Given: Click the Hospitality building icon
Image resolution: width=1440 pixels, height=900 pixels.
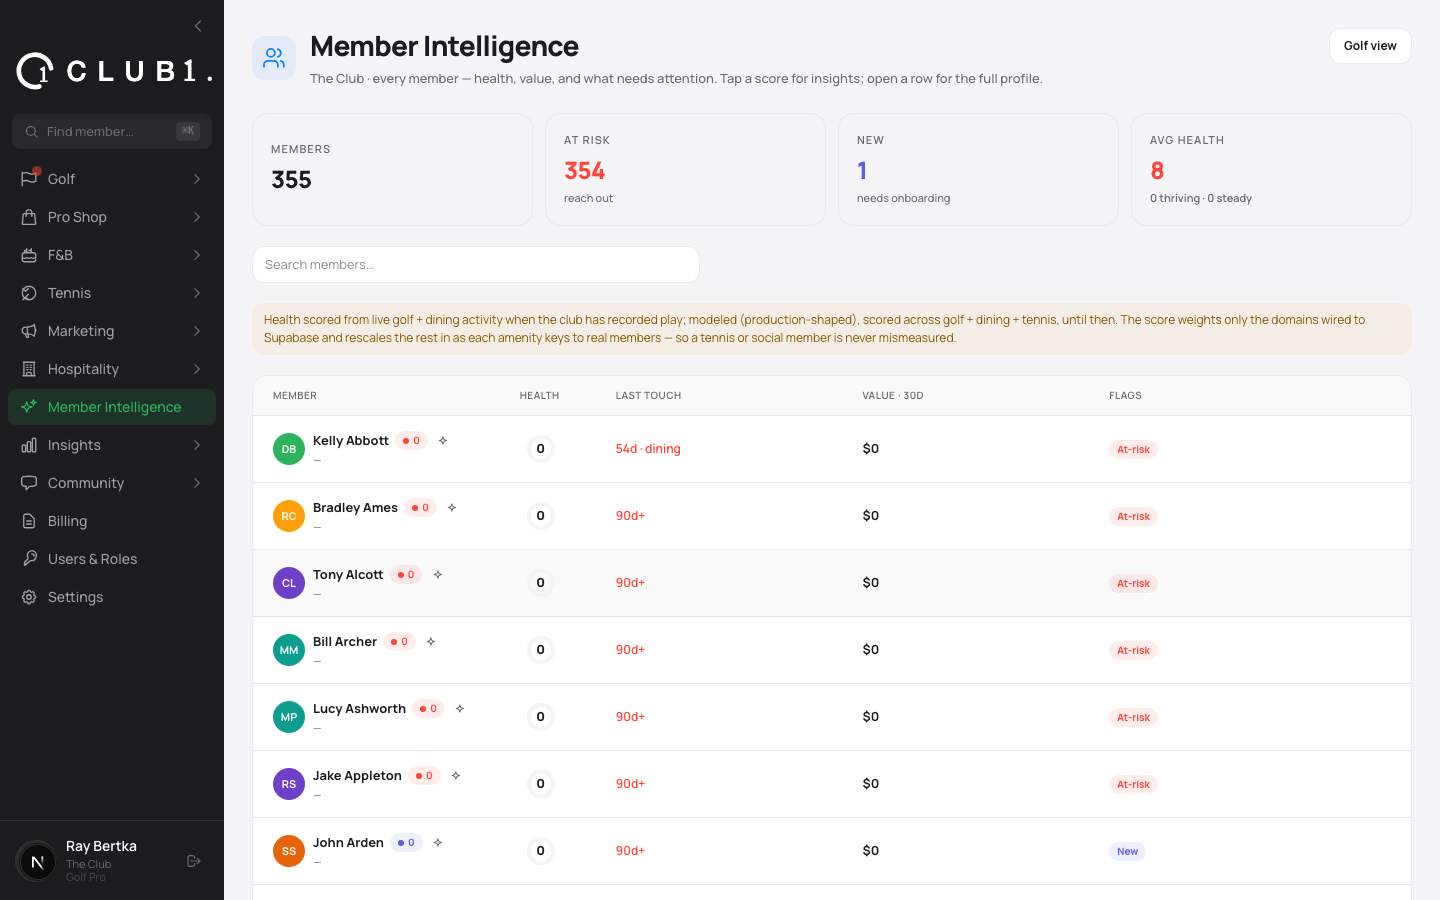Looking at the screenshot, I should pos(29,369).
